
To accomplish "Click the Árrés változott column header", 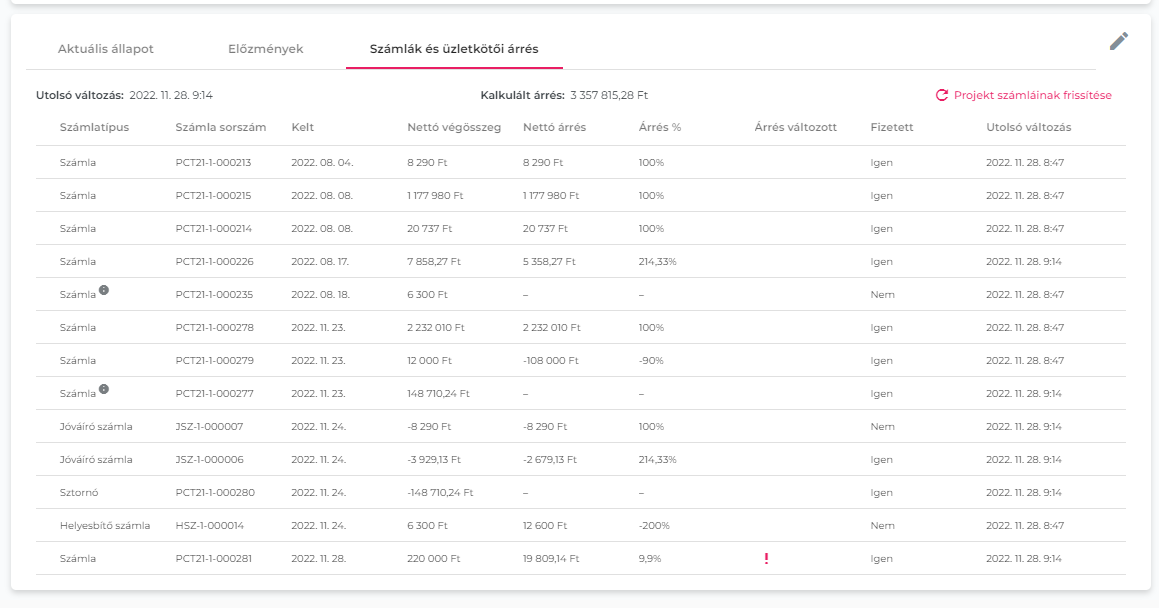I will (795, 127).
